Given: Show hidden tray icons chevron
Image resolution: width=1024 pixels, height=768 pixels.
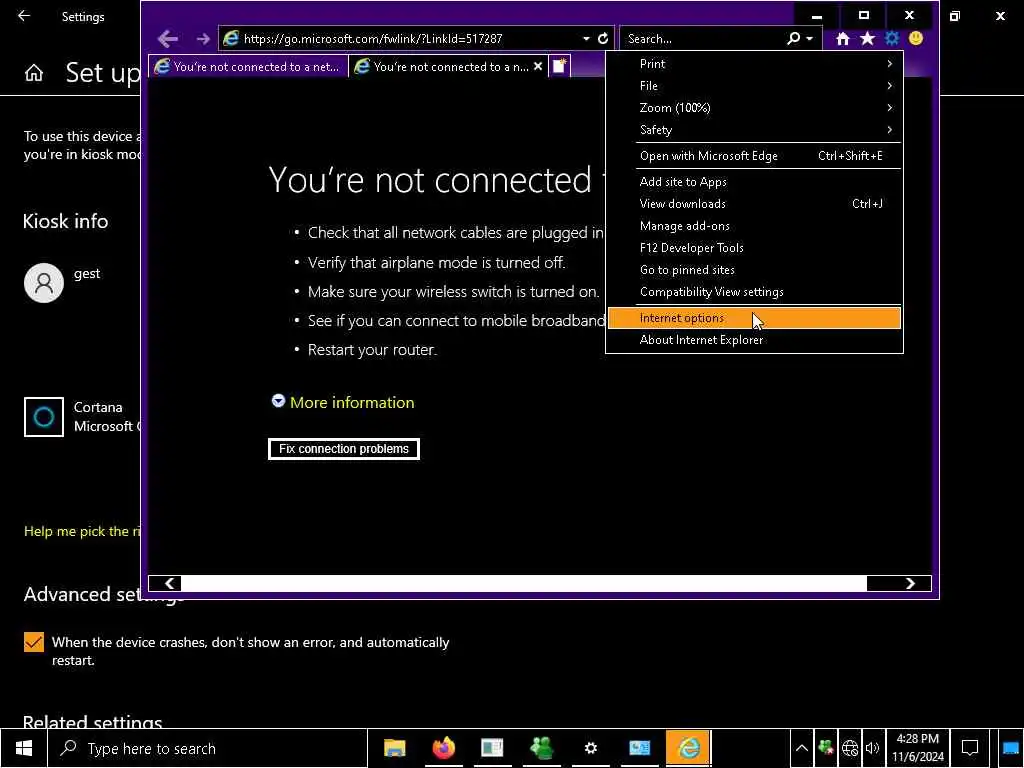Looking at the screenshot, I should point(801,748).
